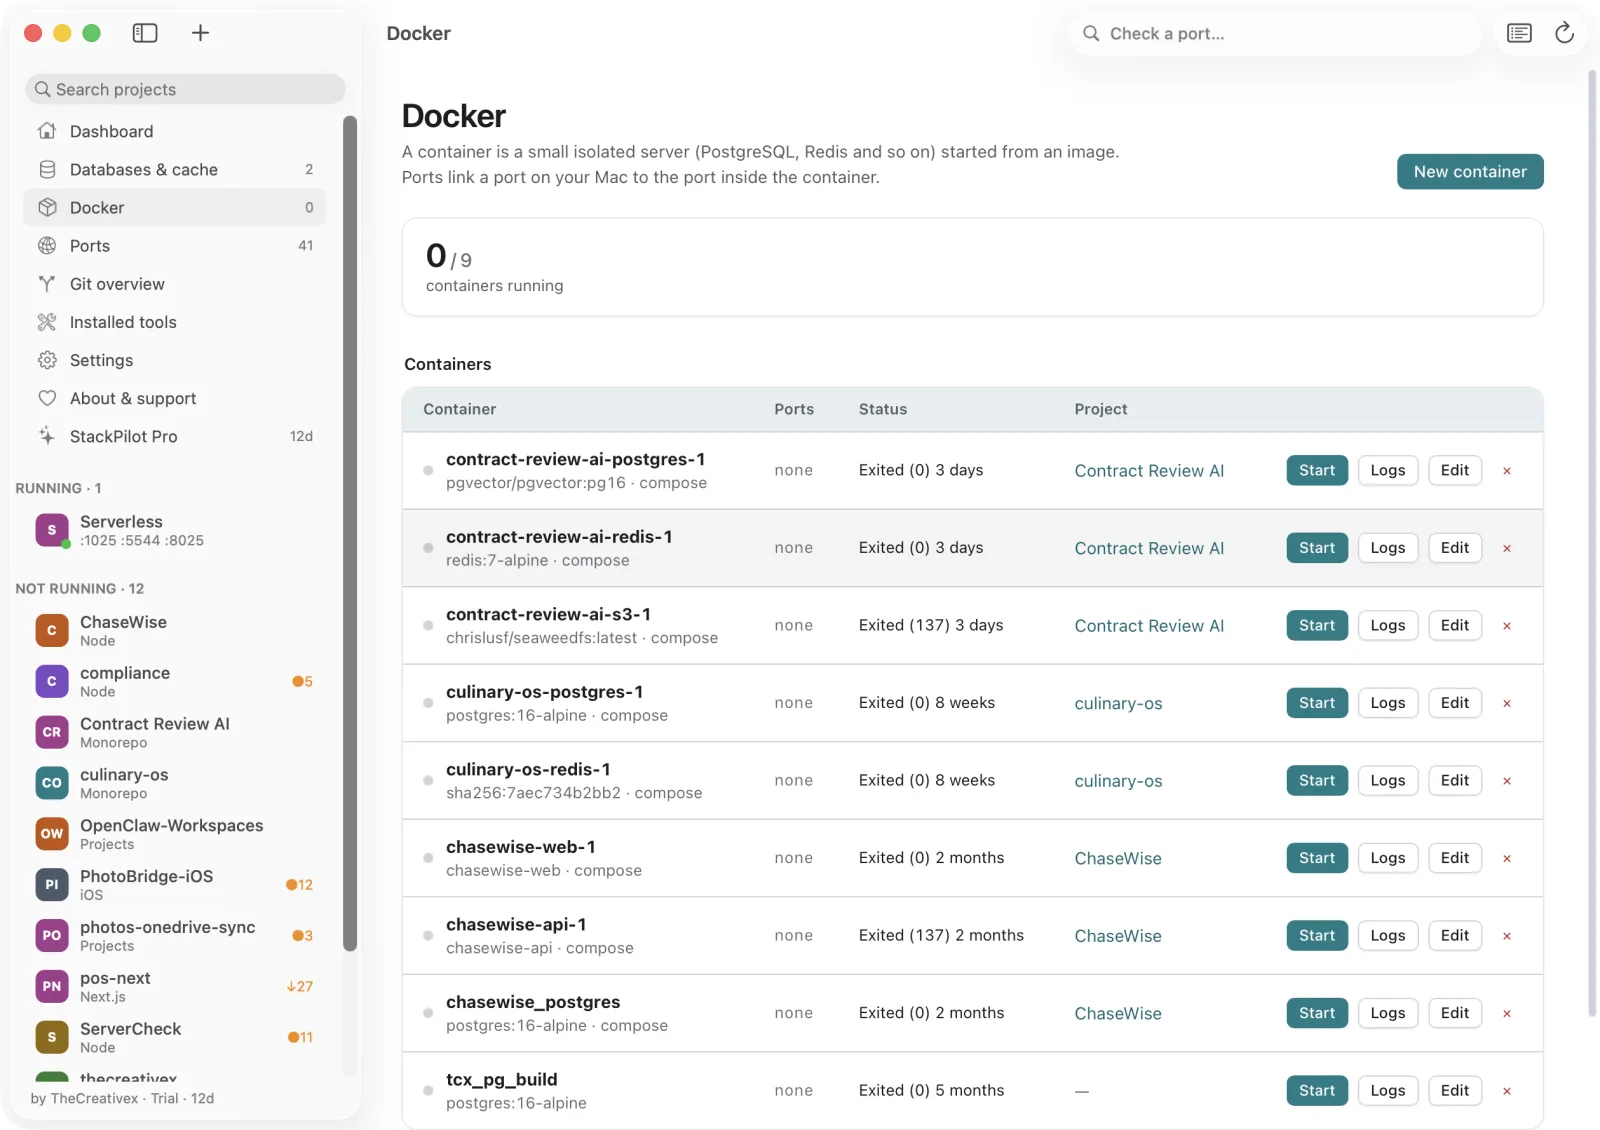Screen dimensions: 1600x1130
Task: Click the Installed tools icon
Action: click(x=47, y=322)
